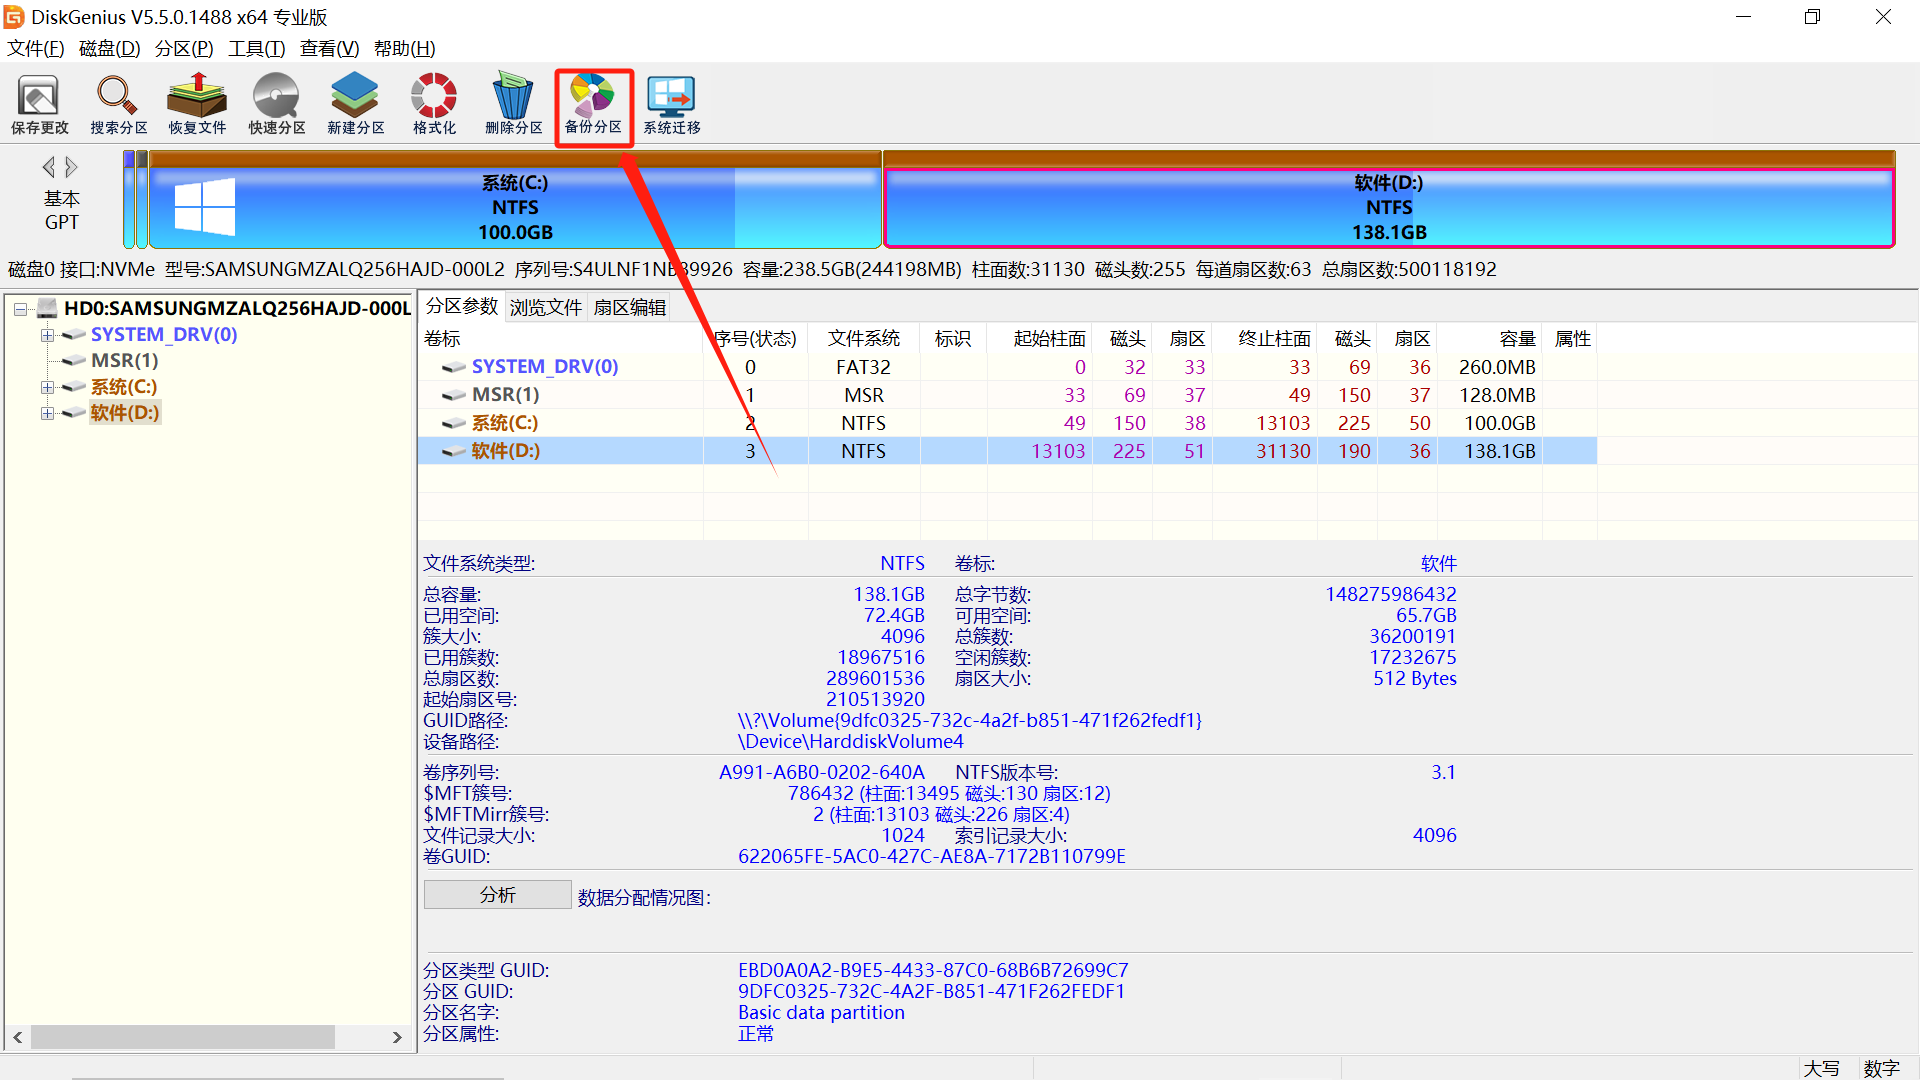Screen dimensions: 1920x1080
Task: Select the 系统(C:) partition bar in disk map
Action: (515, 208)
